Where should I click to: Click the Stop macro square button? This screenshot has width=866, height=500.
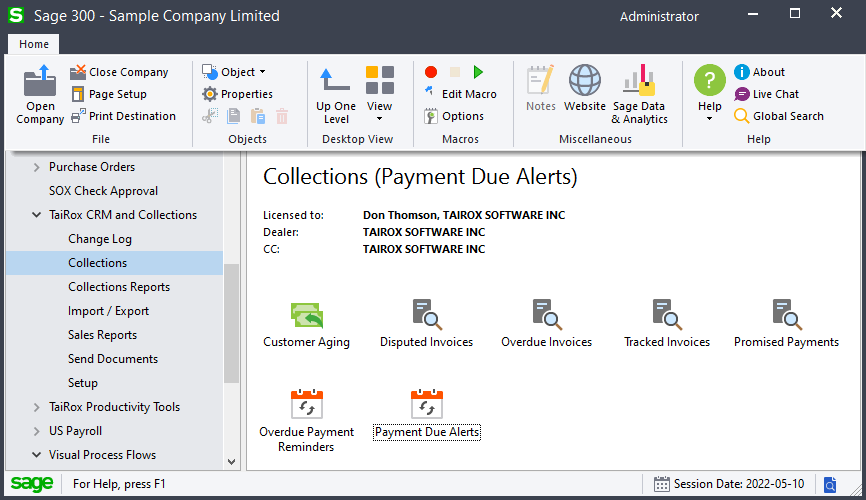pyautogui.click(x=455, y=72)
